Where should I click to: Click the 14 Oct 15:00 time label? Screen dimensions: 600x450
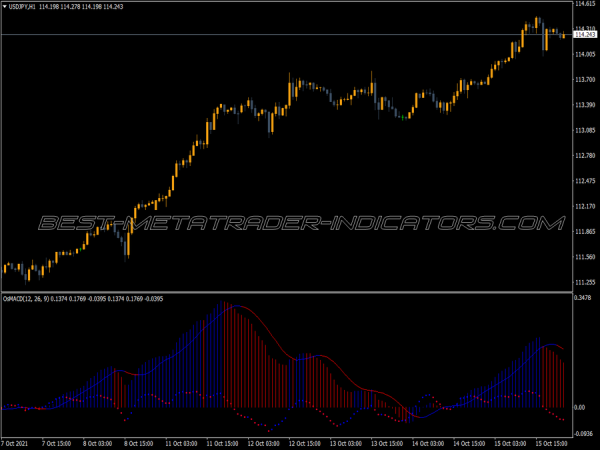click(x=470, y=443)
